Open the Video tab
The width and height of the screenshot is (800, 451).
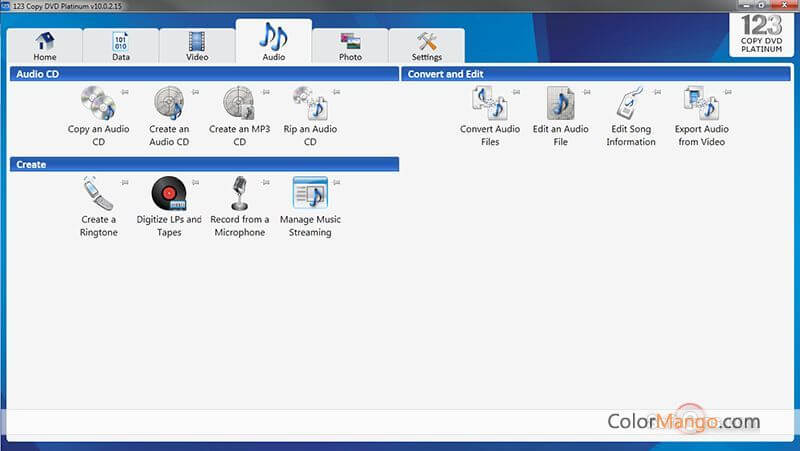click(197, 46)
